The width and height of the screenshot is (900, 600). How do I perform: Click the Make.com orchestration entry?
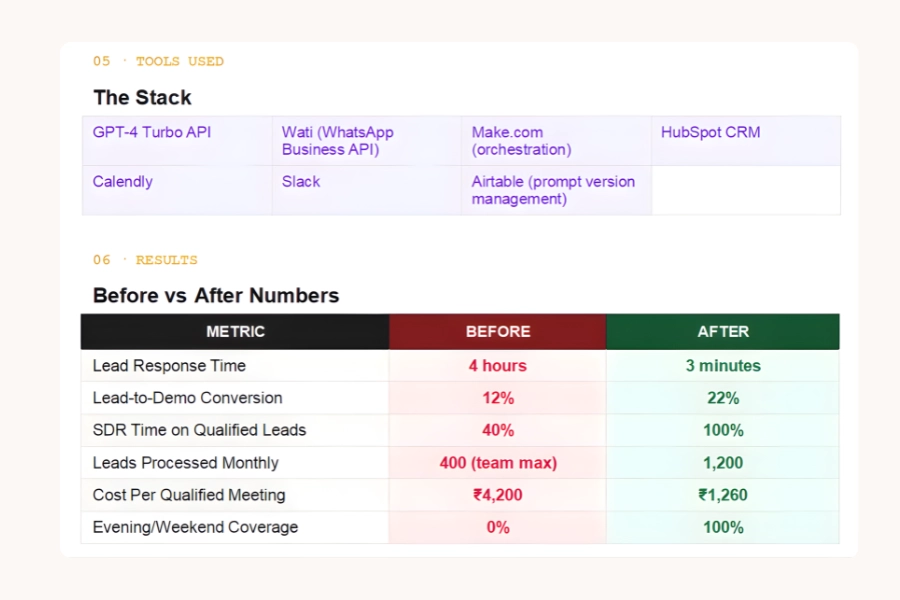click(521, 141)
